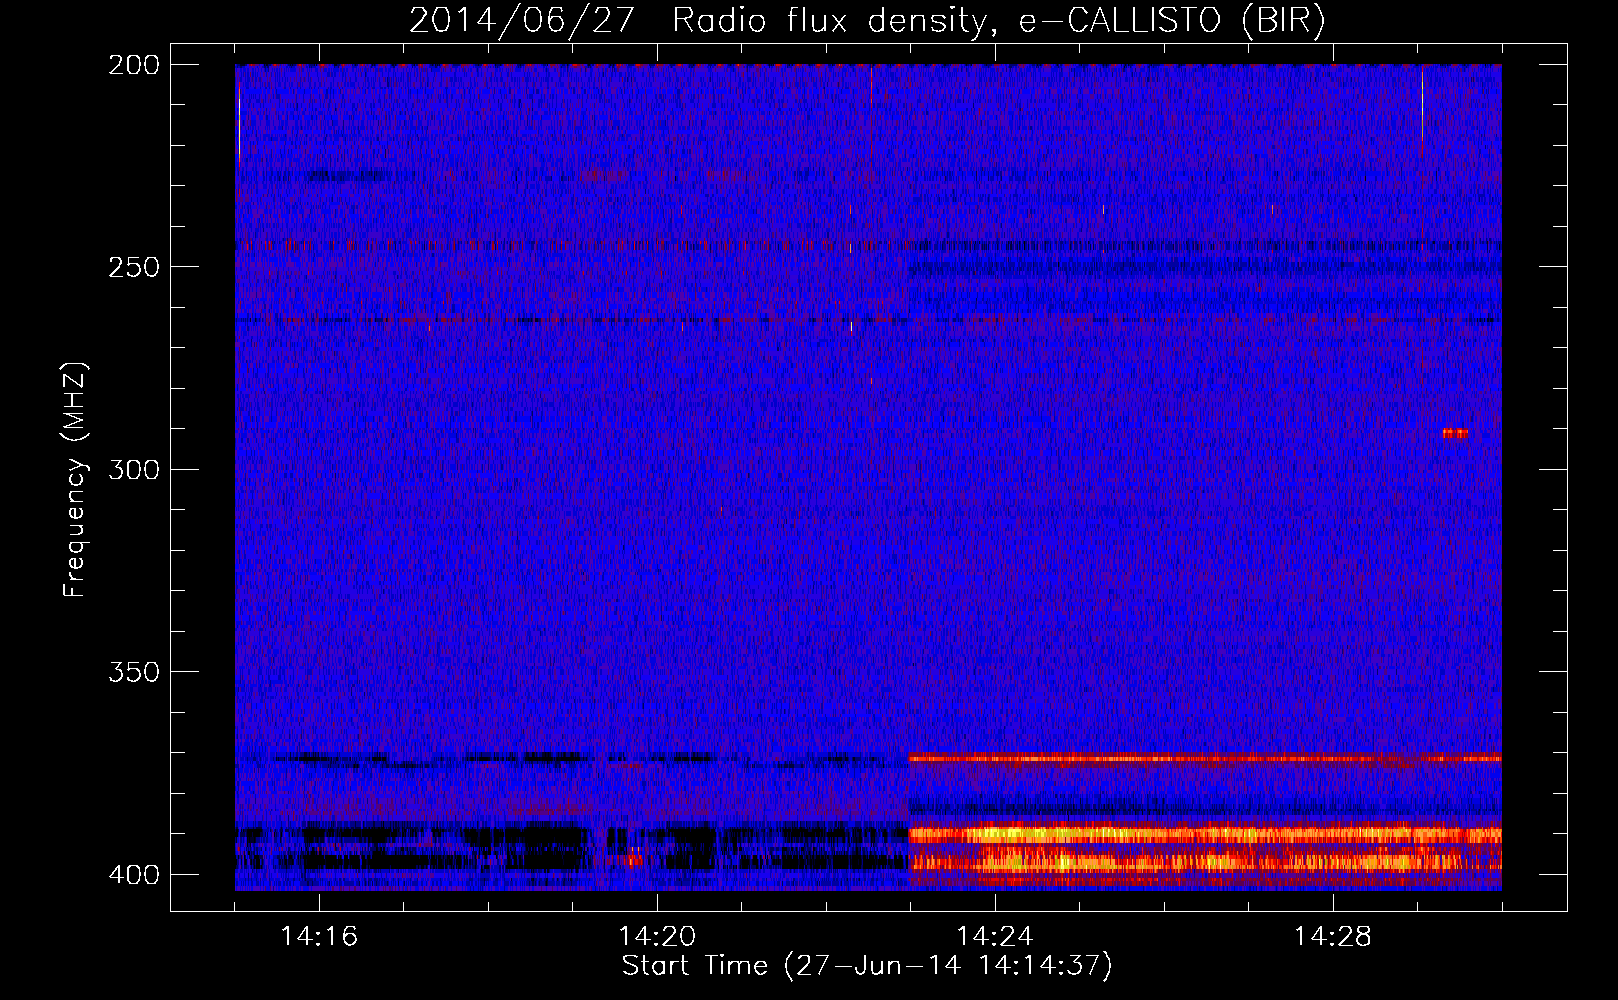The width and height of the screenshot is (1618, 1000).
Task: Click the "Frequency (MHZ)" axis label
Action: tap(75, 479)
